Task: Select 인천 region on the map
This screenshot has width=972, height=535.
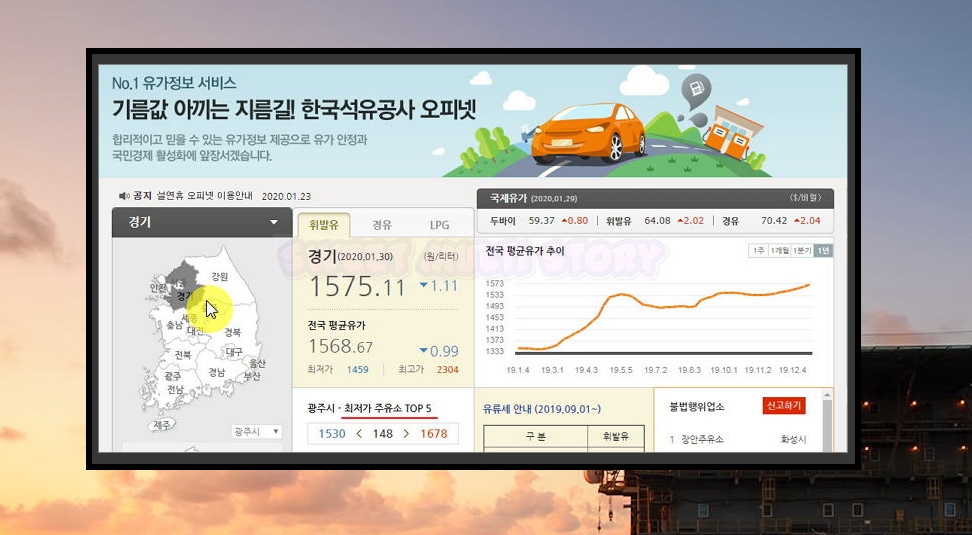Action: 157,288
